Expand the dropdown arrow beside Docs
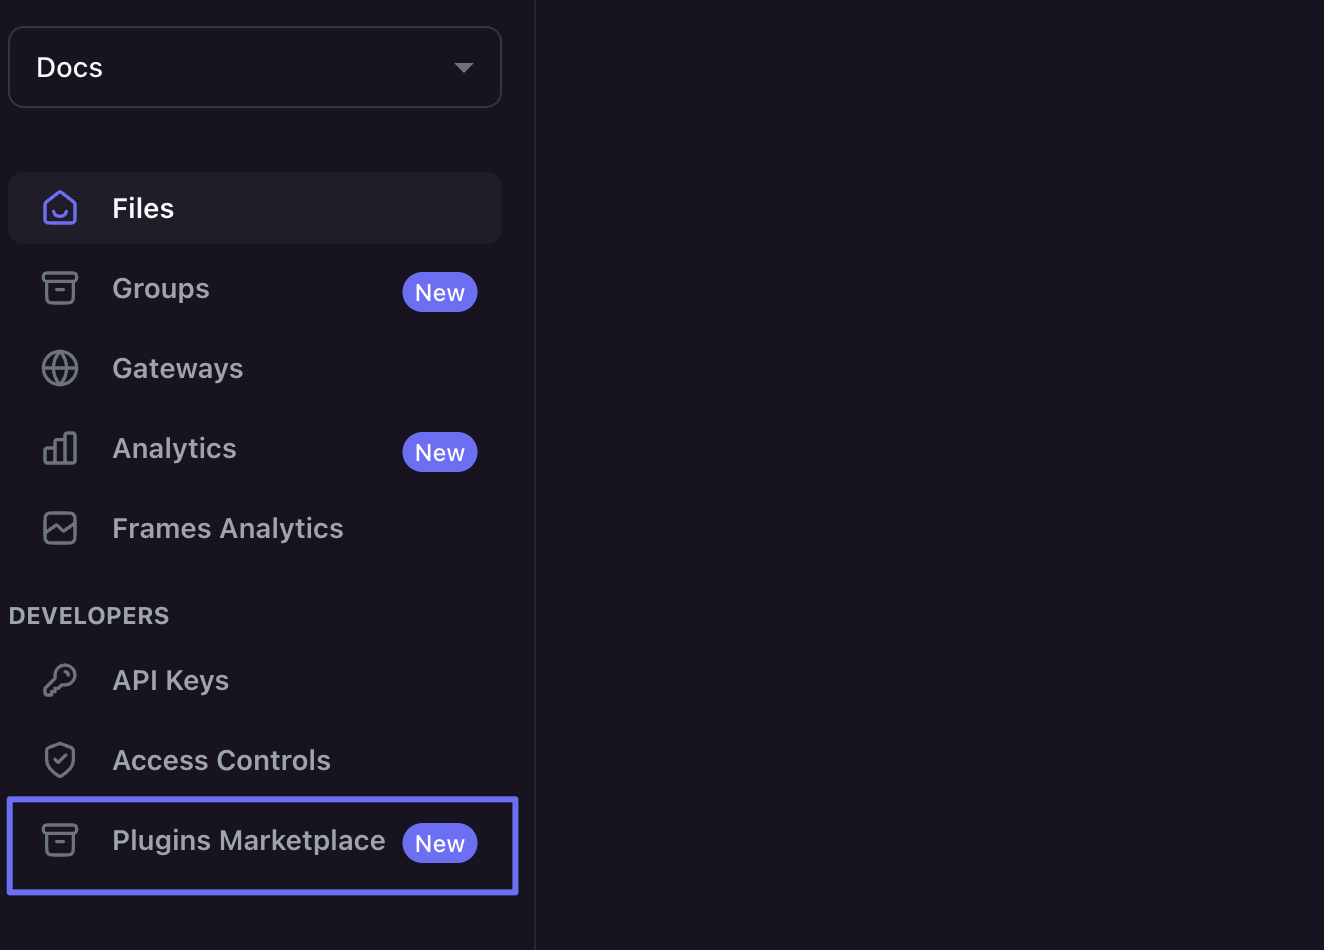This screenshot has height=950, width=1324. pos(463,67)
